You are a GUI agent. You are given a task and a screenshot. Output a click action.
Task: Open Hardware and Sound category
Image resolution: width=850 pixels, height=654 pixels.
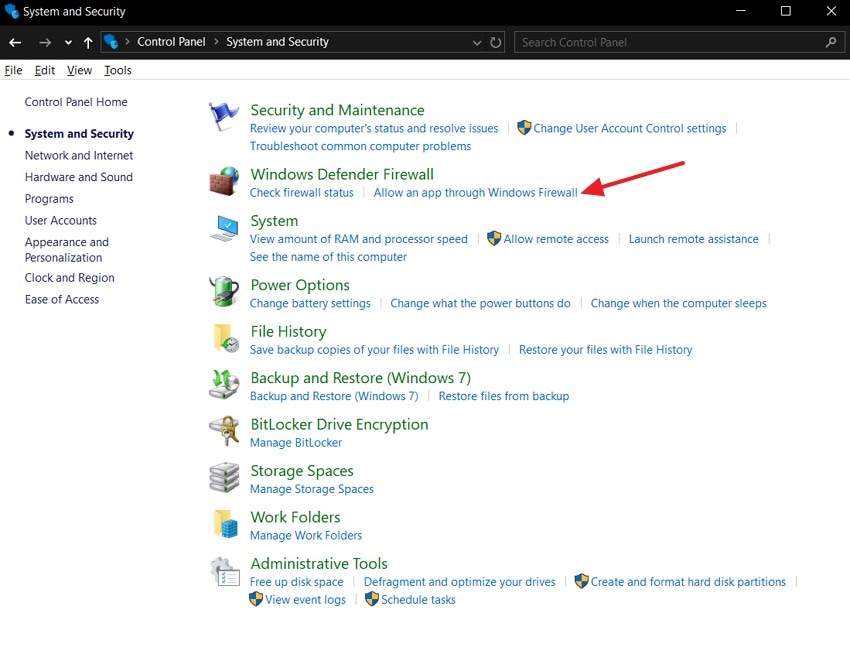pyautogui.click(x=79, y=177)
